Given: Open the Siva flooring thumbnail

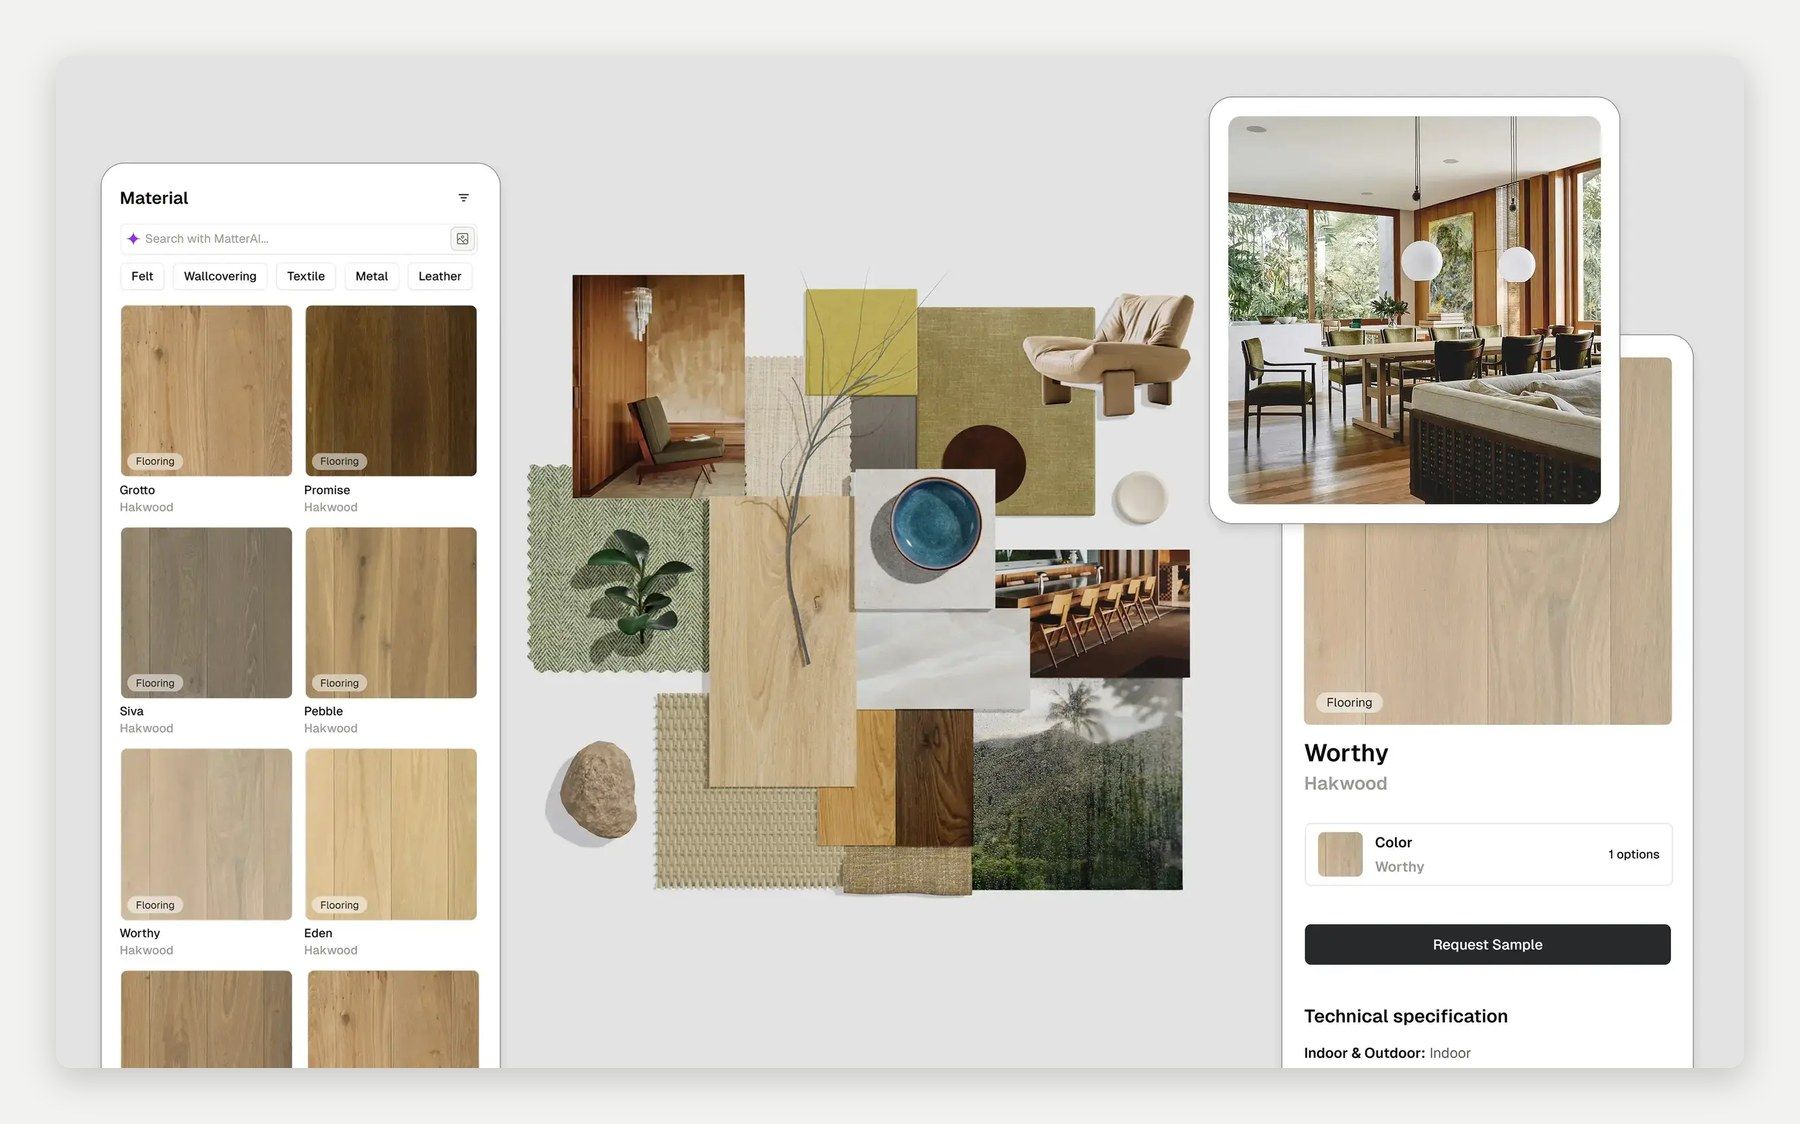Looking at the screenshot, I should pos(206,612).
